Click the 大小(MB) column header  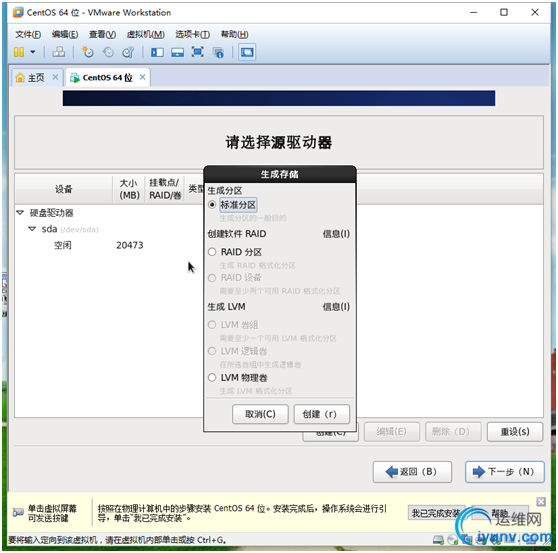point(129,189)
